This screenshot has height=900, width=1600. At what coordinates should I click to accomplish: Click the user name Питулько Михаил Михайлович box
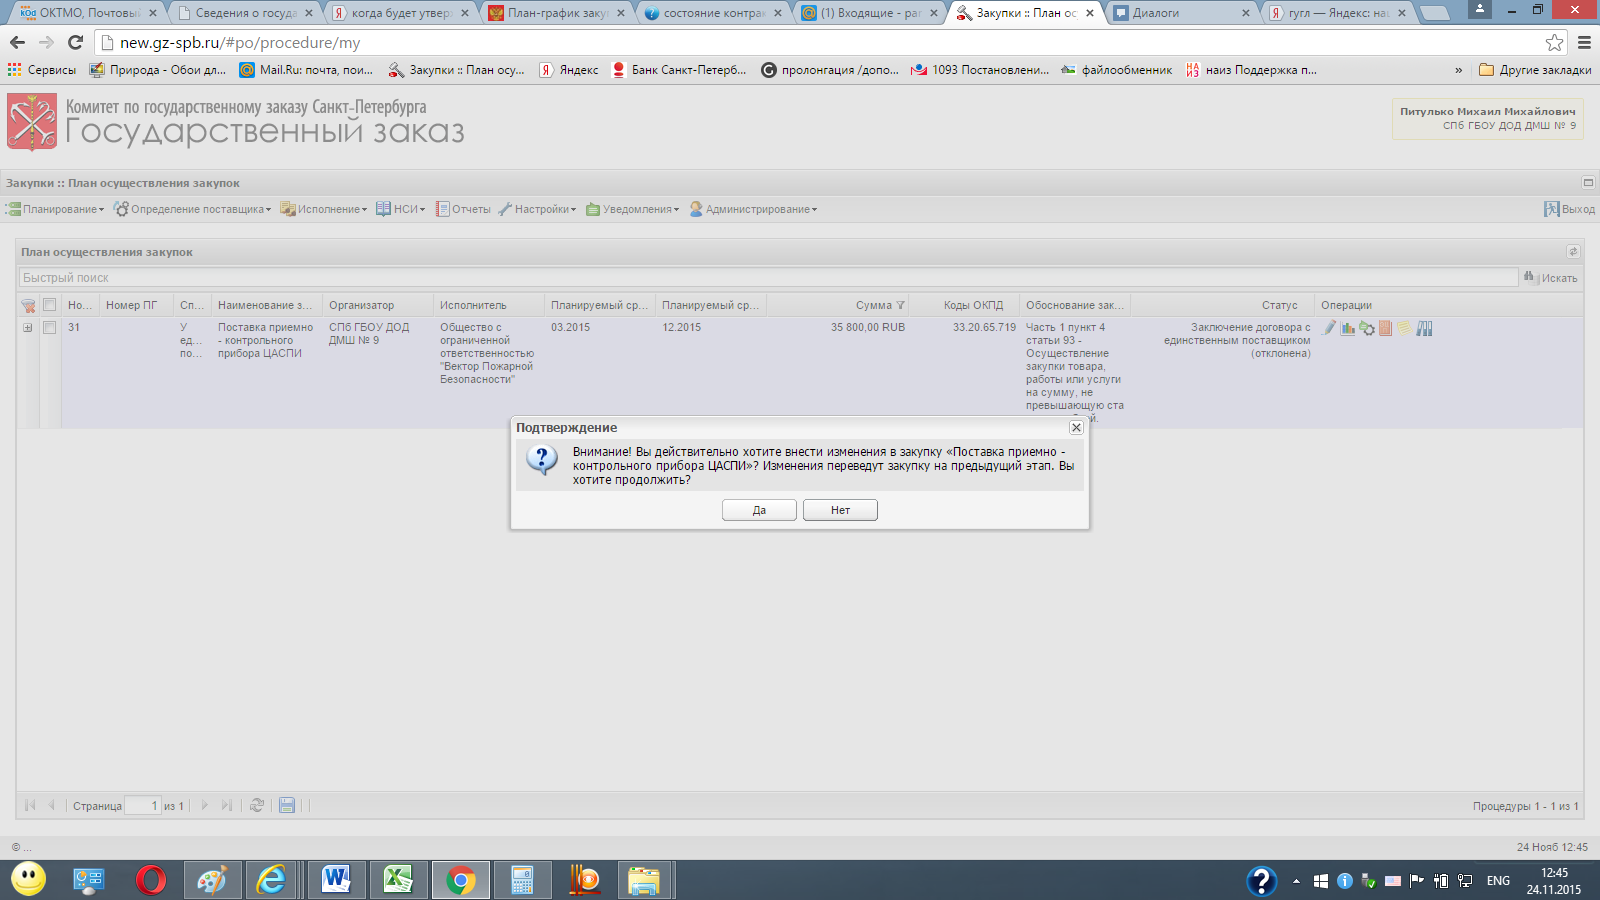tap(1488, 118)
